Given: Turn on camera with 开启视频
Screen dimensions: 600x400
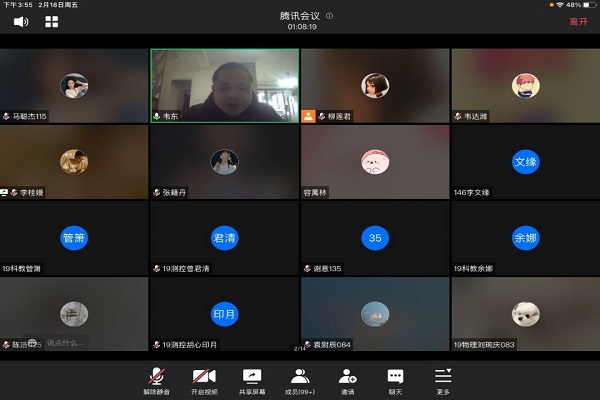Looking at the screenshot, I should (205, 378).
